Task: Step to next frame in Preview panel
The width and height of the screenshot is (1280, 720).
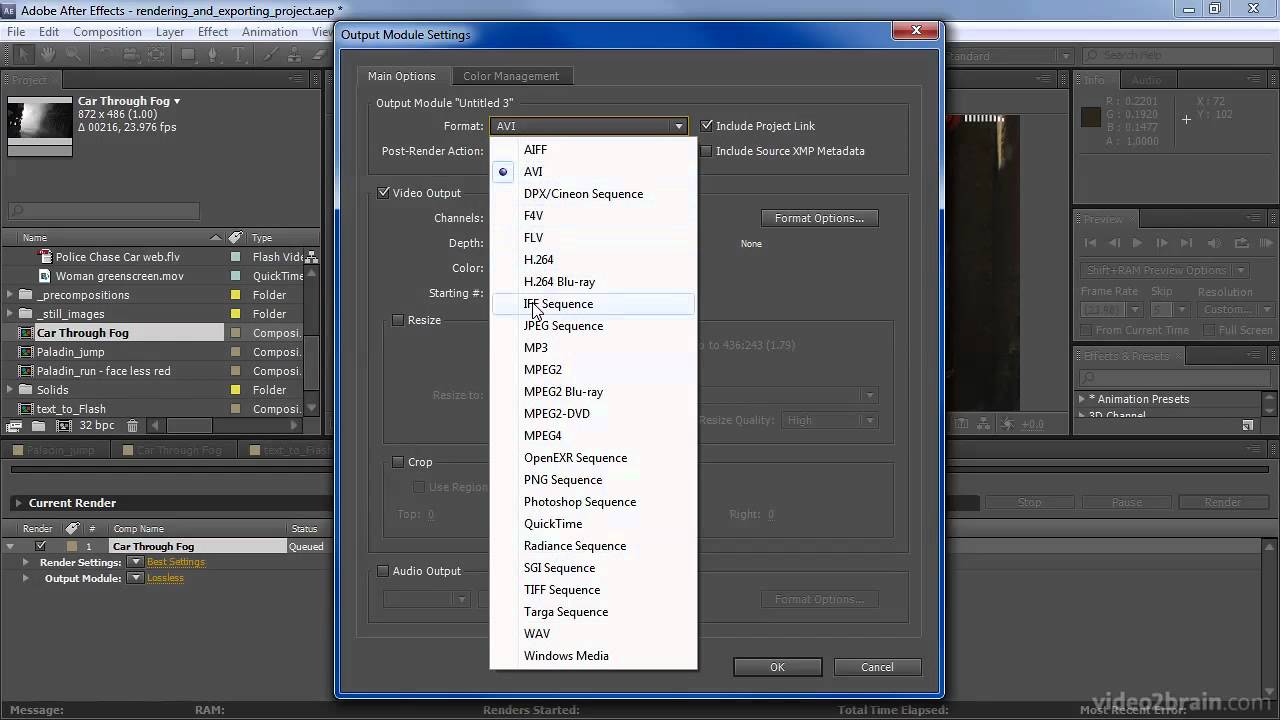Action: click(1162, 243)
